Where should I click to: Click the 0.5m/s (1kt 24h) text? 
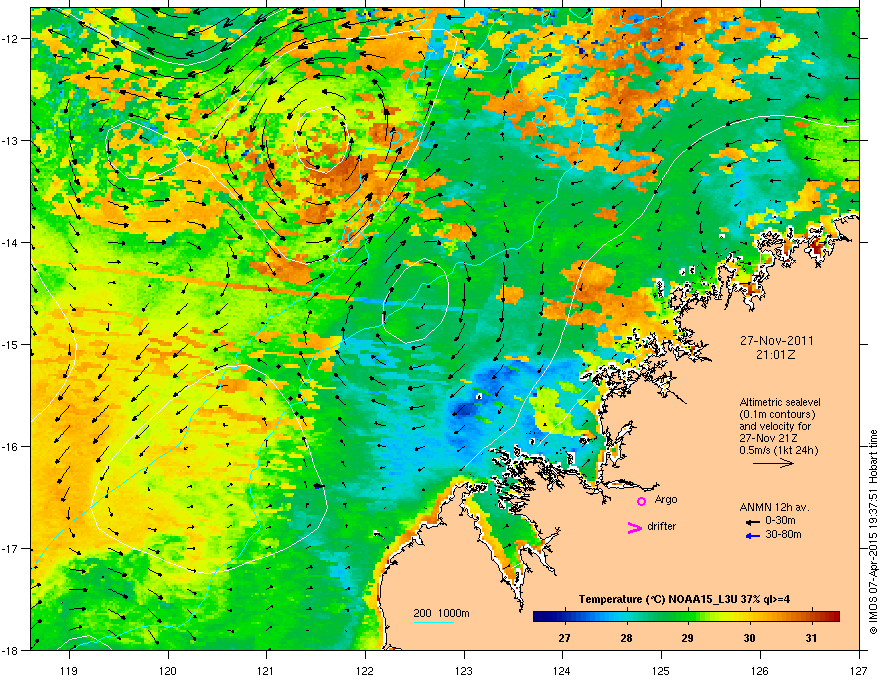[x=778, y=450]
